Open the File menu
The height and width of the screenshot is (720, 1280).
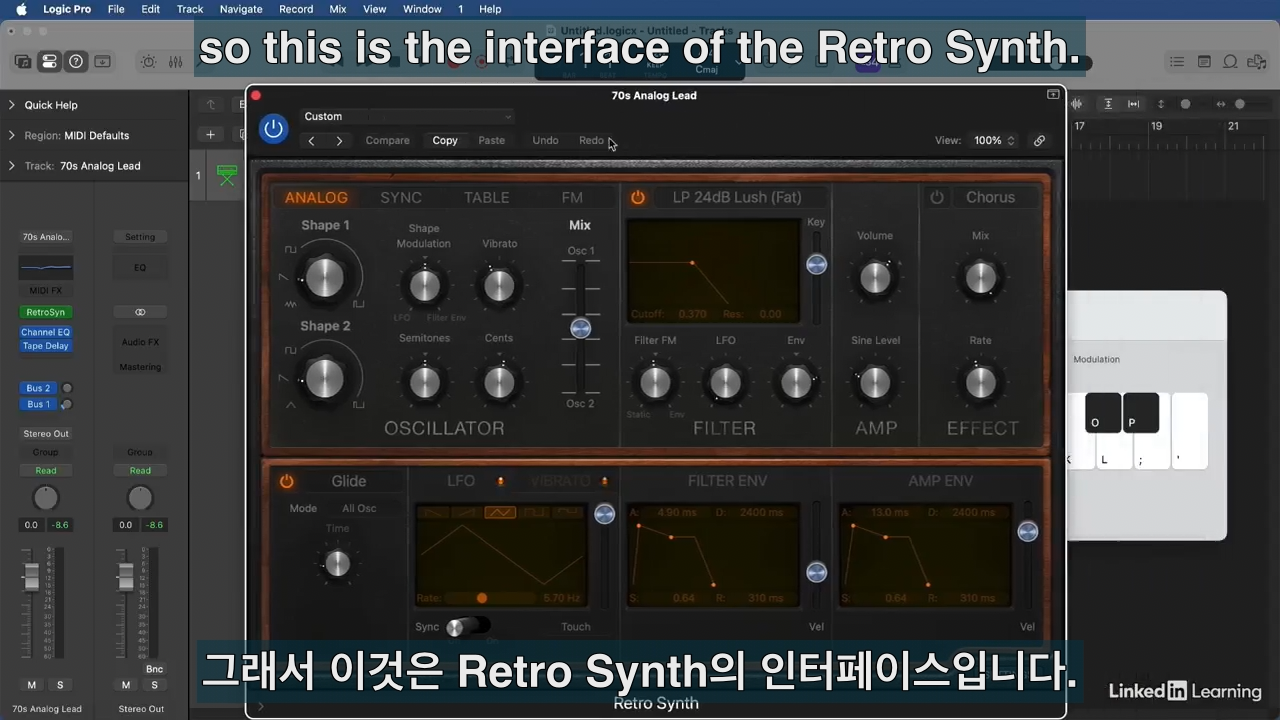tap(116, 9)
